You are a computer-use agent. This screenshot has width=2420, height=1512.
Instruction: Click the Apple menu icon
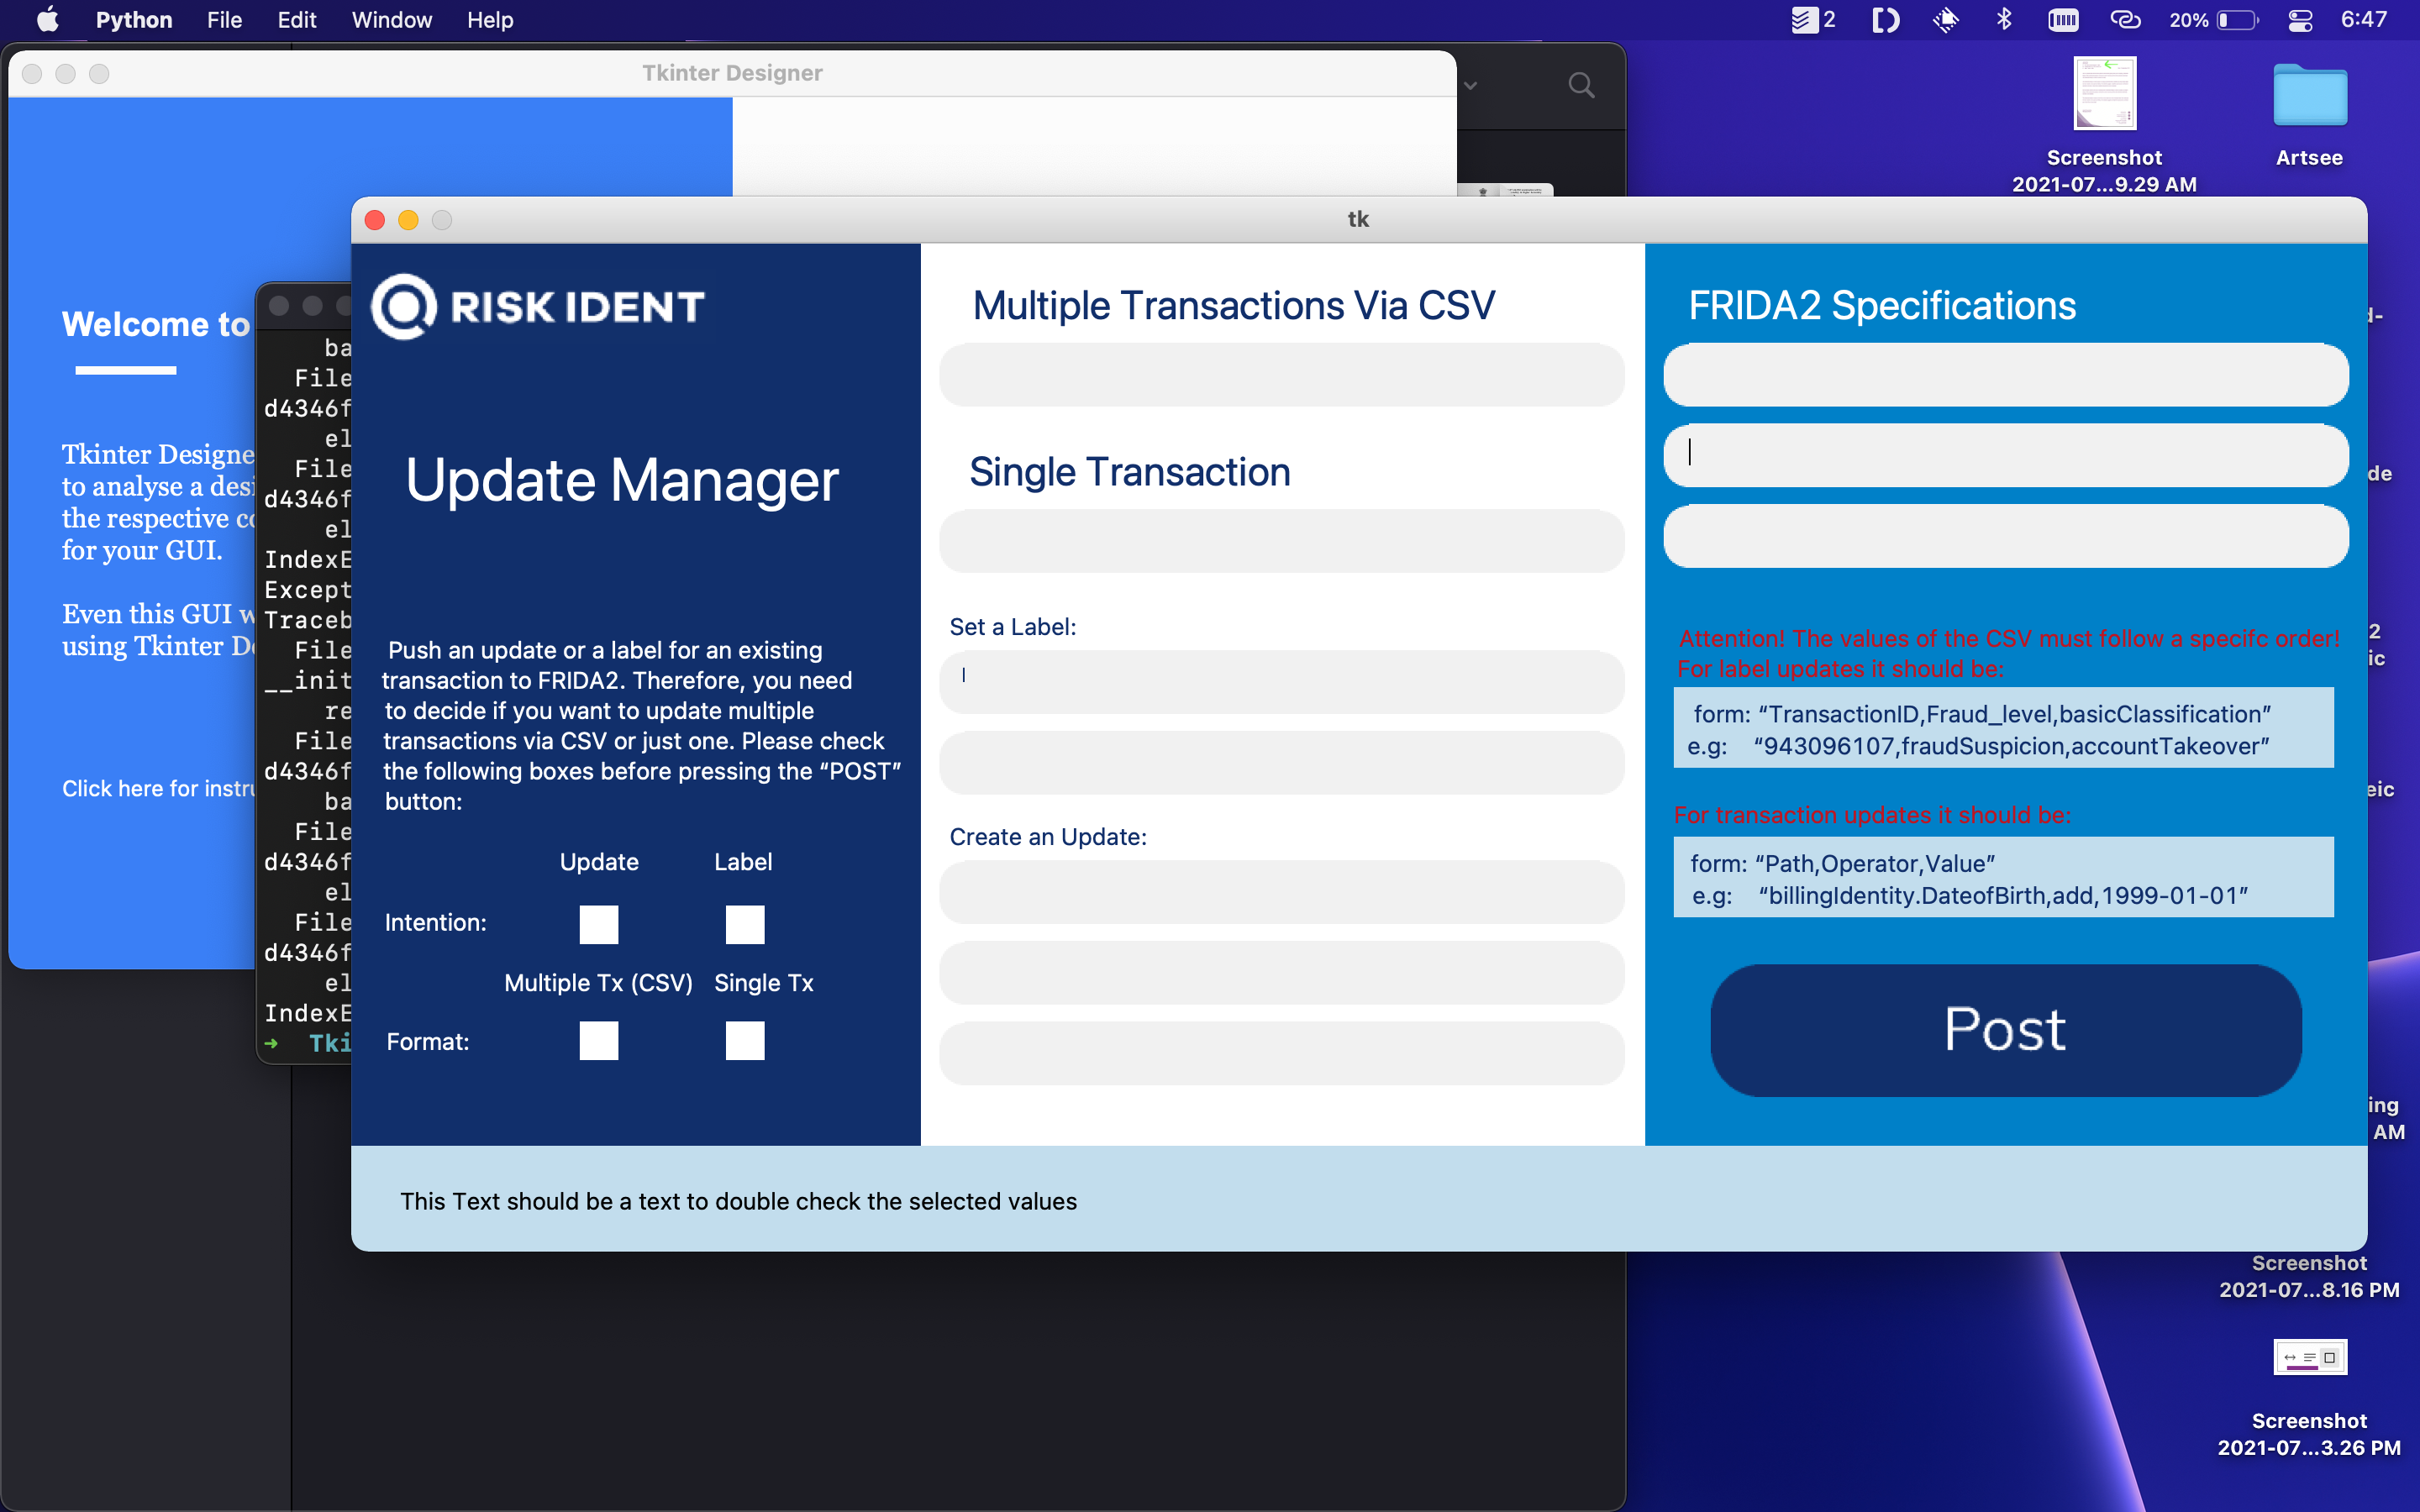47,20
